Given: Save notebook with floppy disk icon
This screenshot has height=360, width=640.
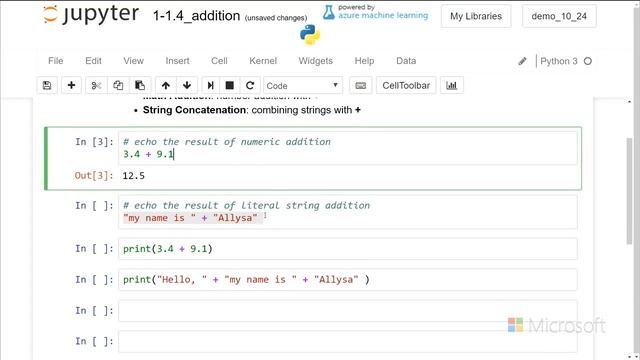Looking at the screenshot, I should pyautogui.click(x=47, y=85).
